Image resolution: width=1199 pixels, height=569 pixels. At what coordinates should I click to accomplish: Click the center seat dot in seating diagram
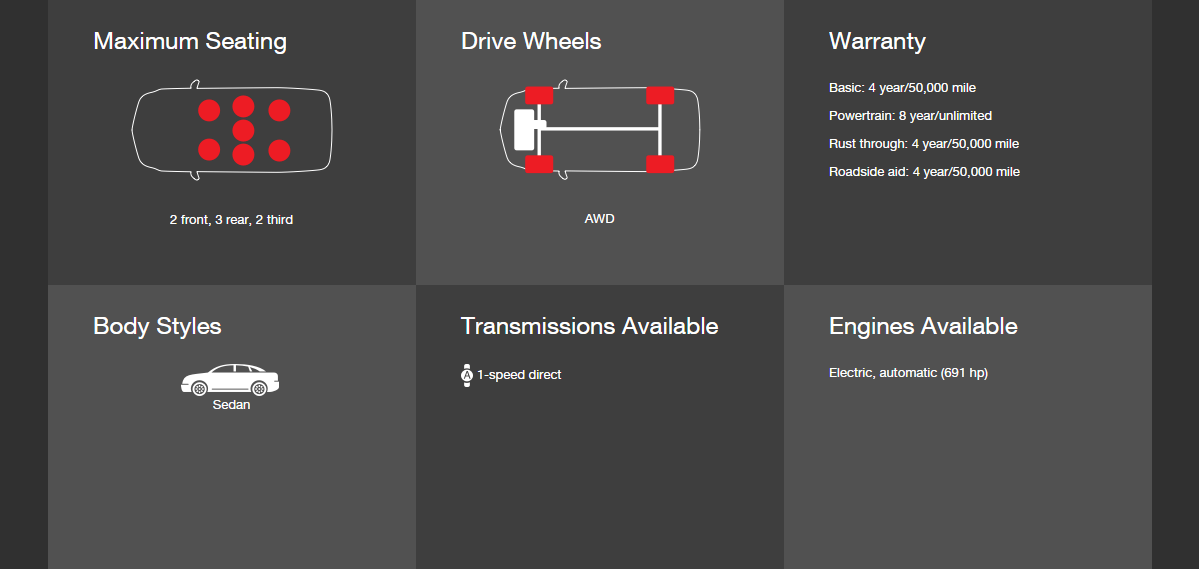(x=243, y=130)
